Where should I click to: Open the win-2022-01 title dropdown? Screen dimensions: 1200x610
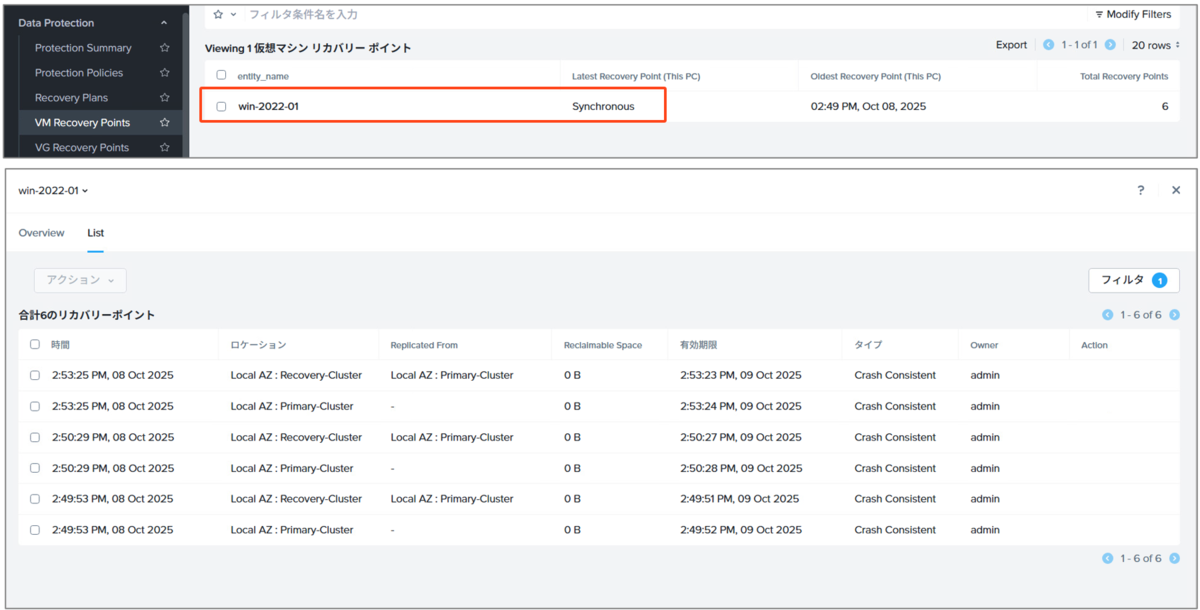[x=53, y=190]
